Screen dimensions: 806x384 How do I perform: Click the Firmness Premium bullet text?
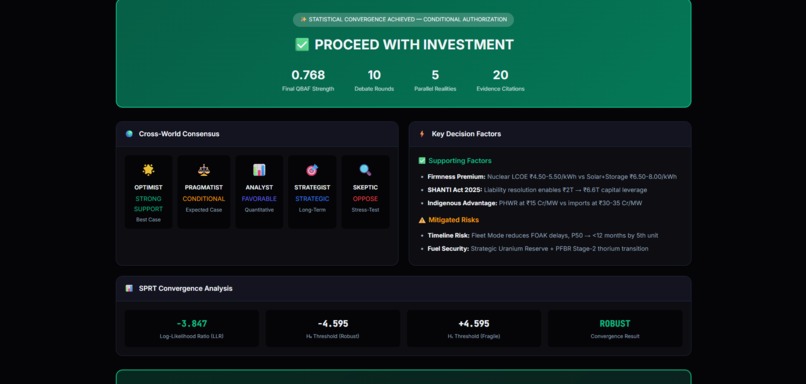coord(552,177)
